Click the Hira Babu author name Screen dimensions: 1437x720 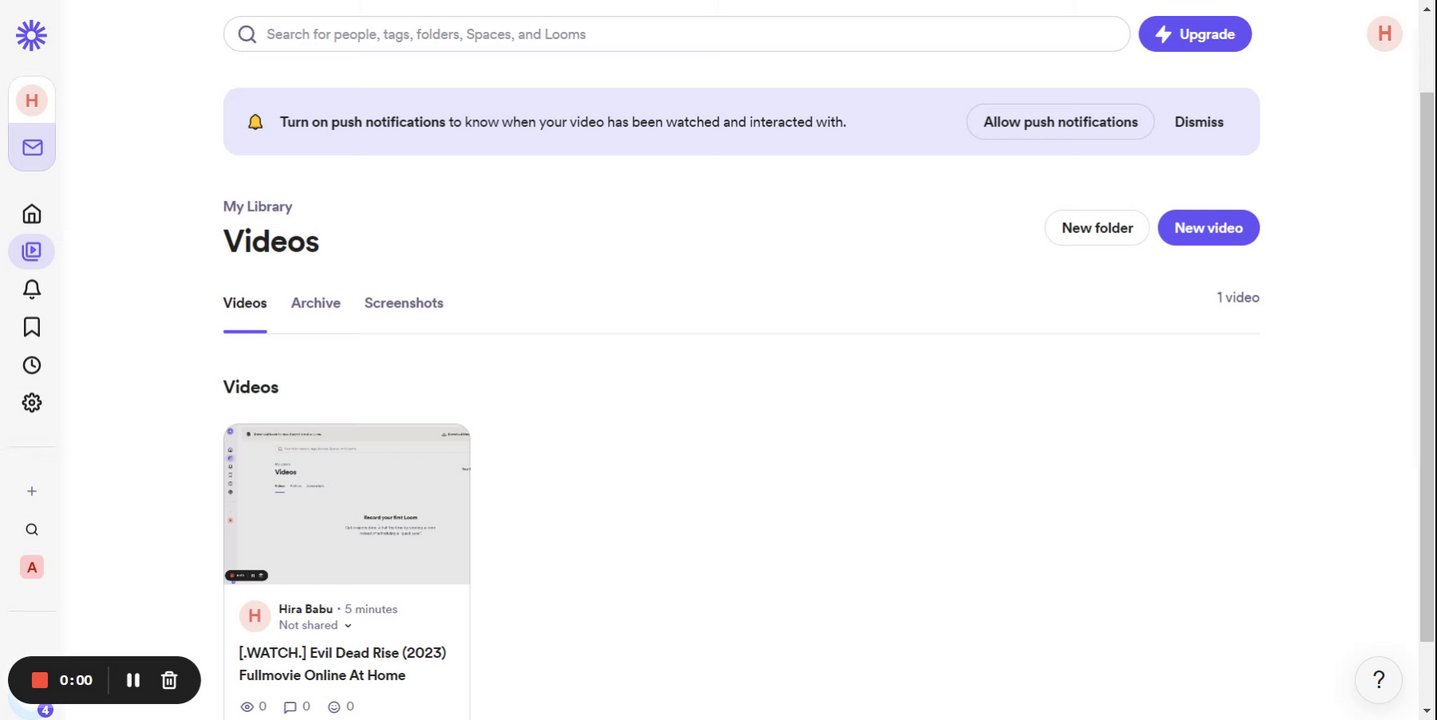coord(306,609)
